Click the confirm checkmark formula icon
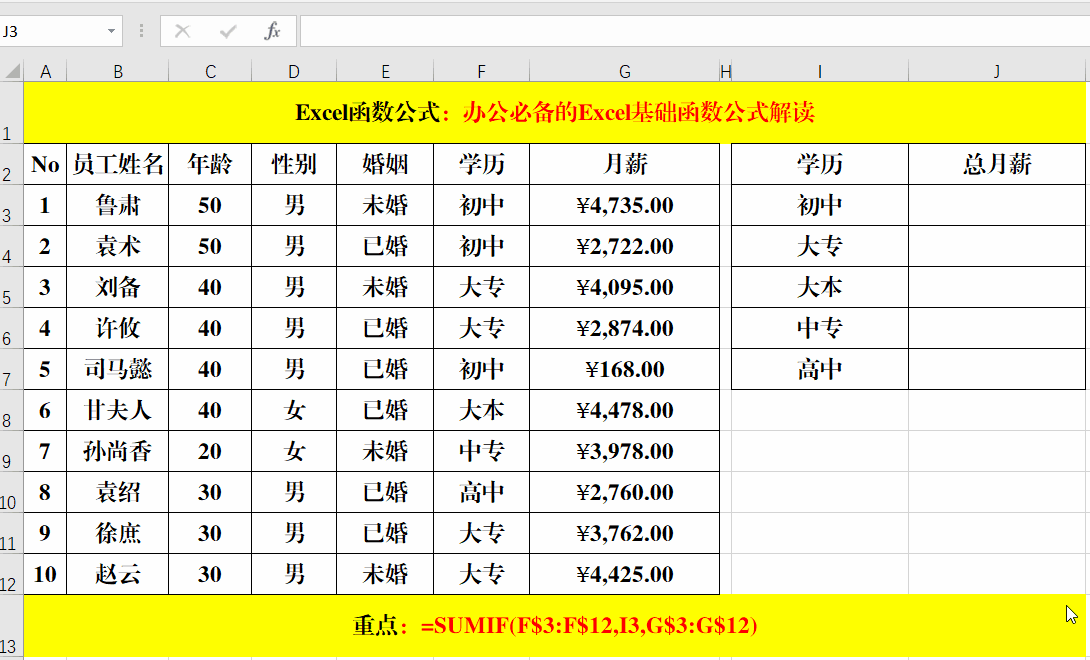Image resolution: width=1090 pixels, height=660 pixels. (227, 31)
